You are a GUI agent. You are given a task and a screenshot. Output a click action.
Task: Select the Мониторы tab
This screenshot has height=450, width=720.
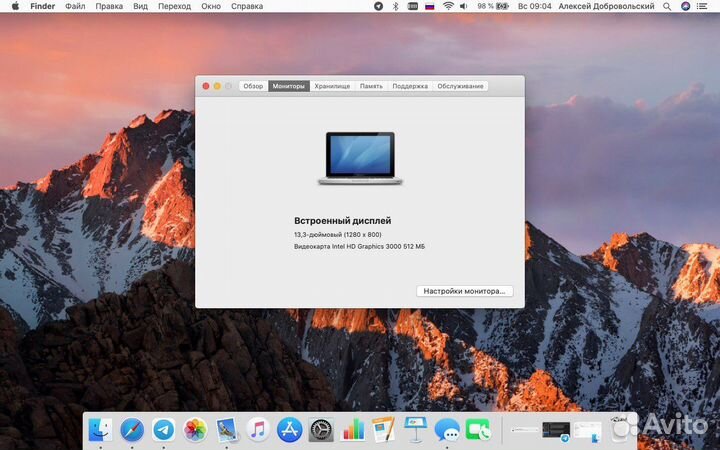click(288, 86)
